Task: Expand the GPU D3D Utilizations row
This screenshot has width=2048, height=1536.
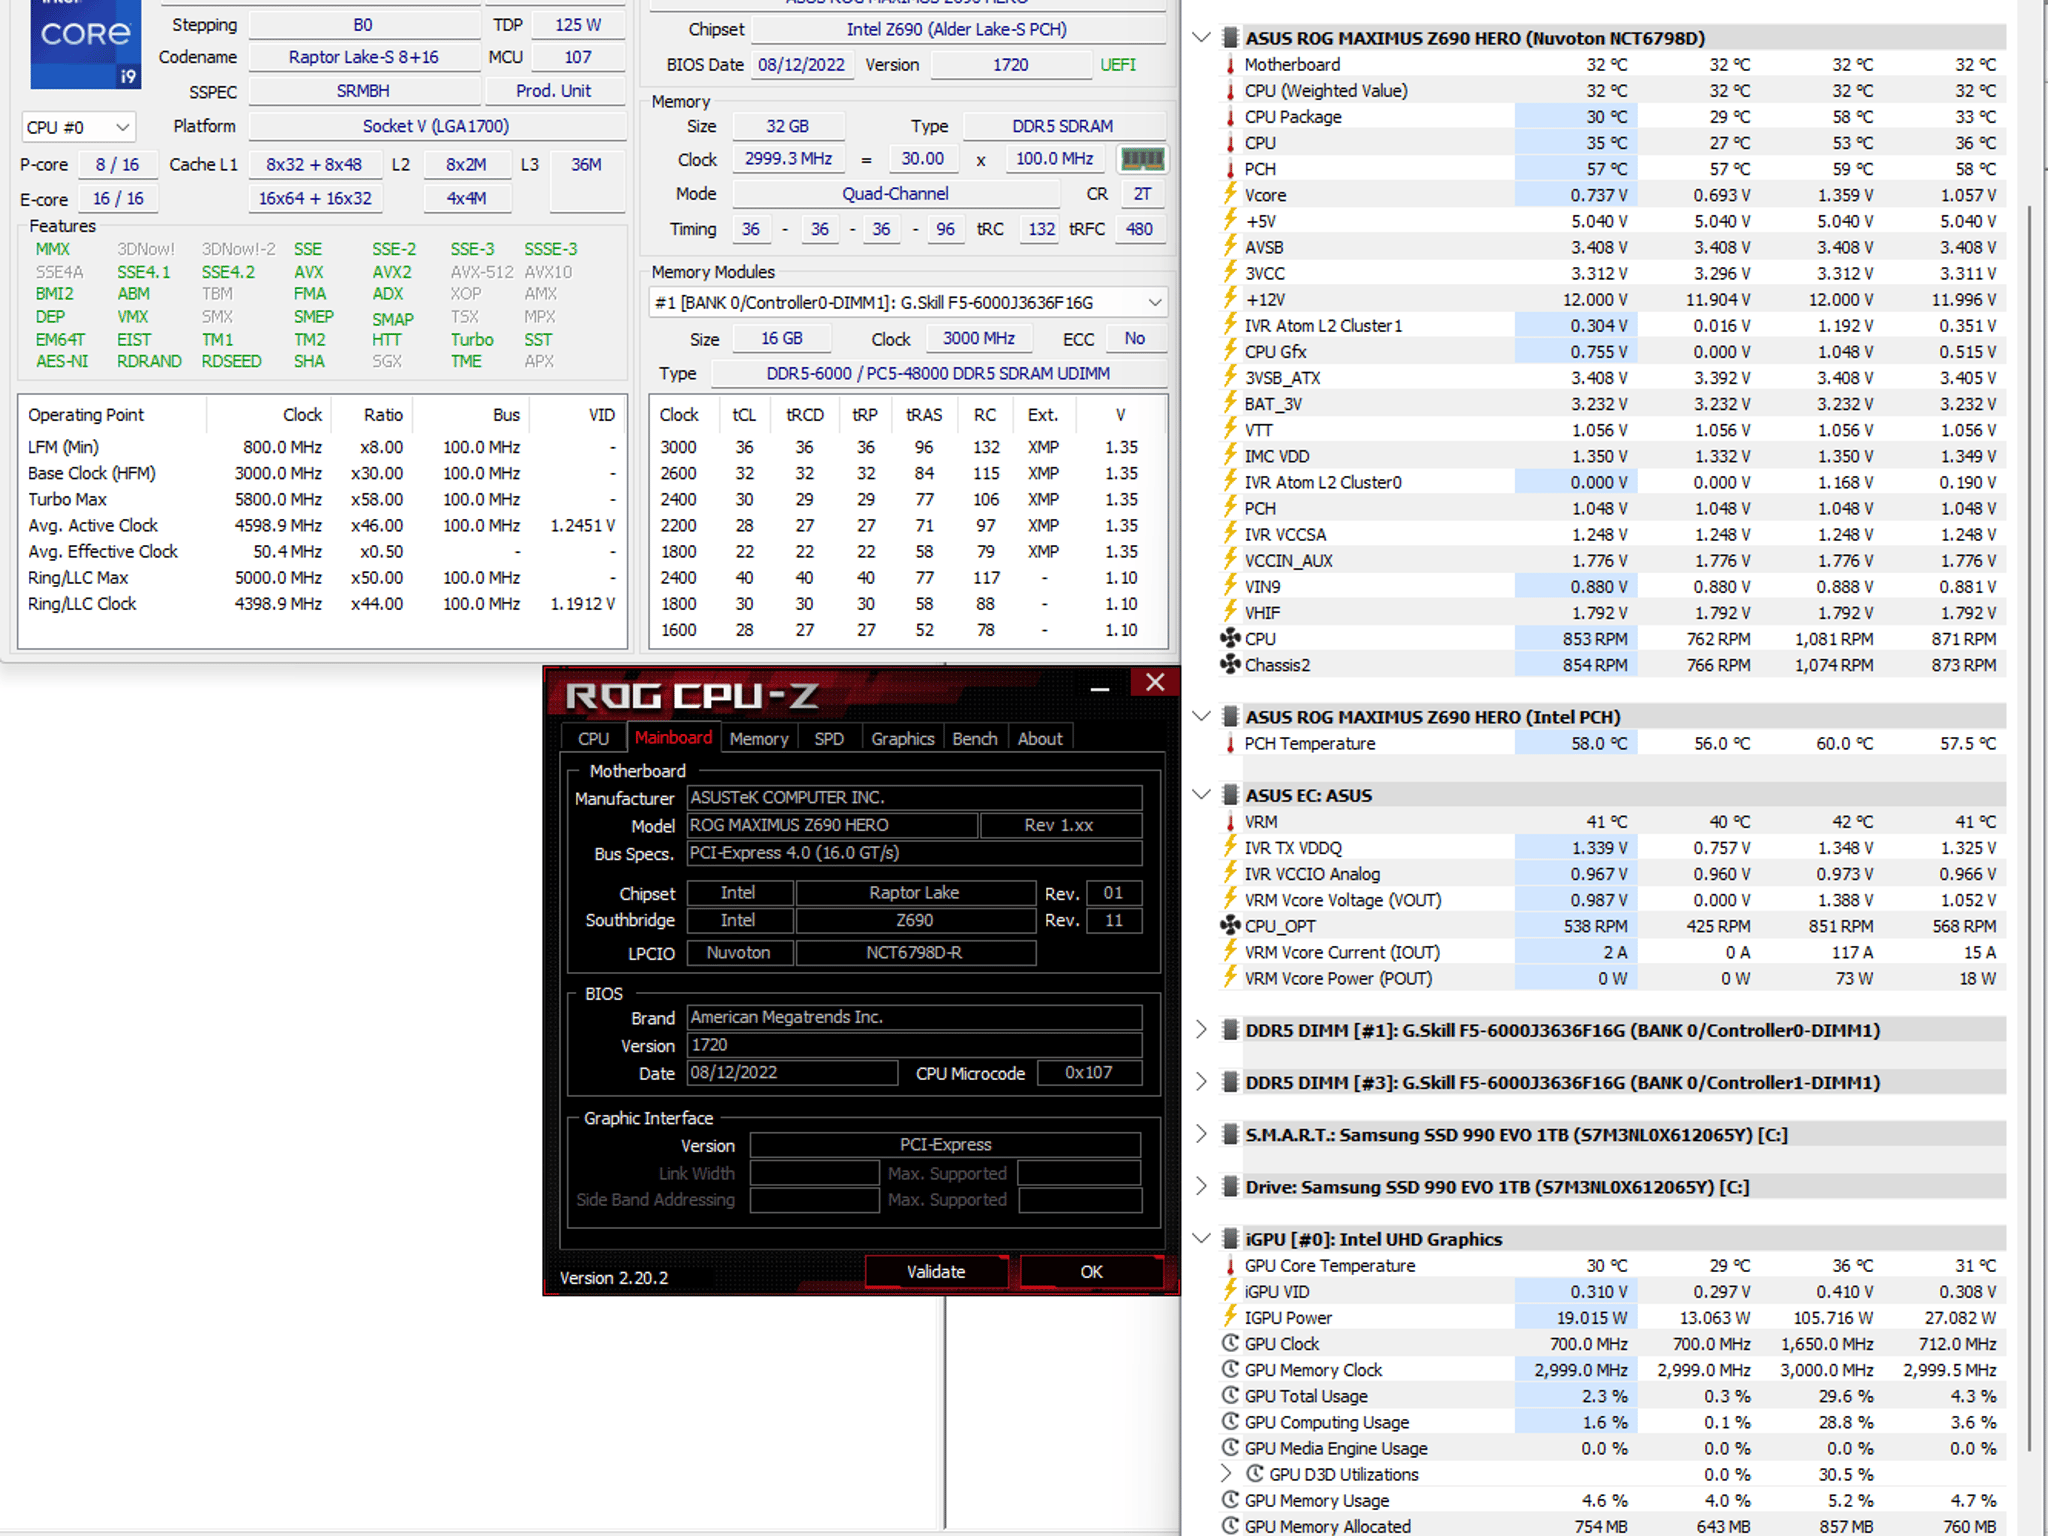Action: (x=1227, y=1474)
